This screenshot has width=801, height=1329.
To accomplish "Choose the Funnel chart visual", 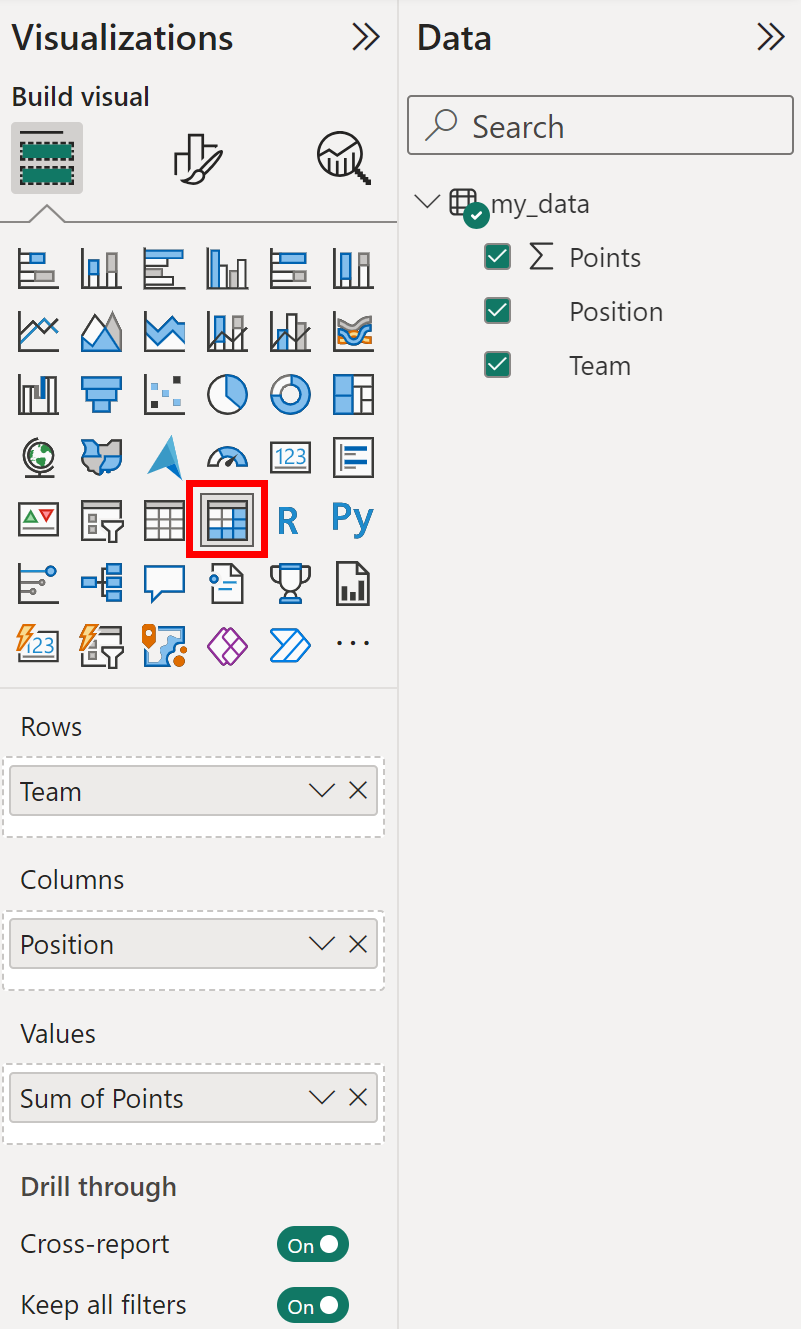I will [x=102, y=395].
